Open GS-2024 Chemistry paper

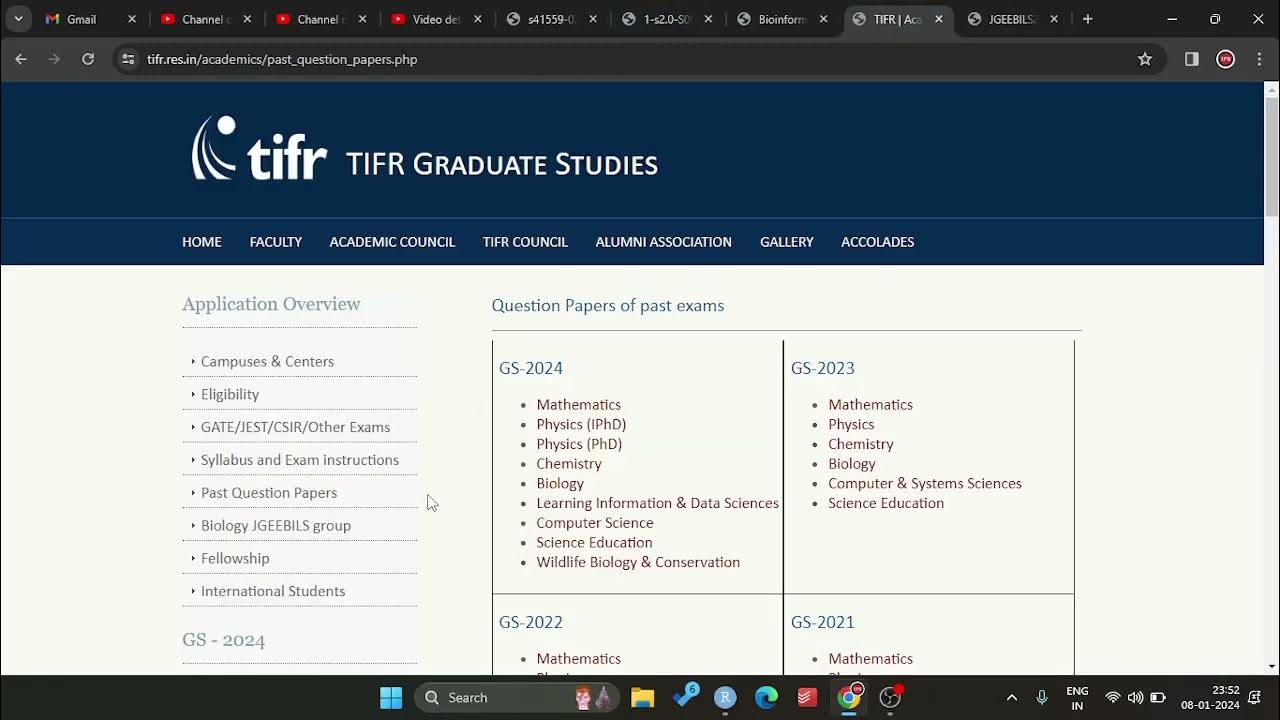click(569, 464)
